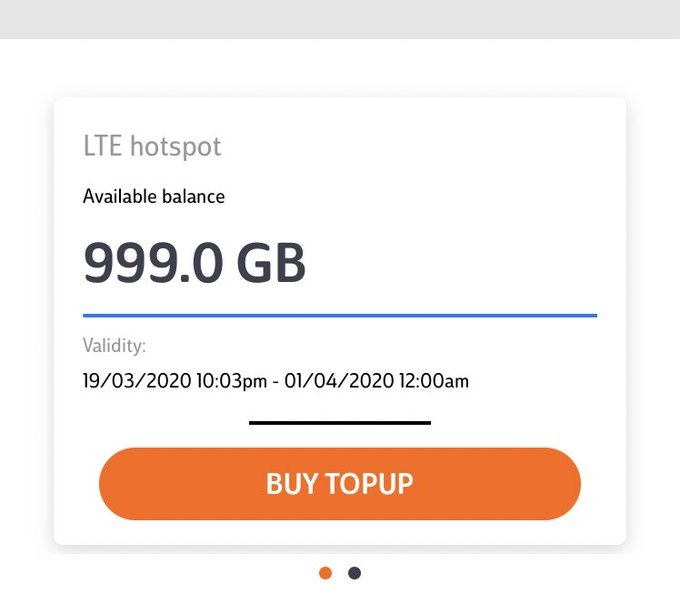Click the 12:00am expiry time
Screen dimensions: 680x604
[431, 381]
